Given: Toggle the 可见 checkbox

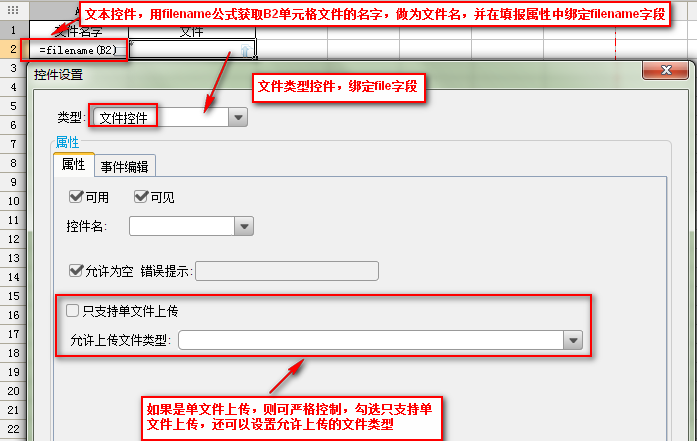Looking at the screenshot, I should point(141,196).
